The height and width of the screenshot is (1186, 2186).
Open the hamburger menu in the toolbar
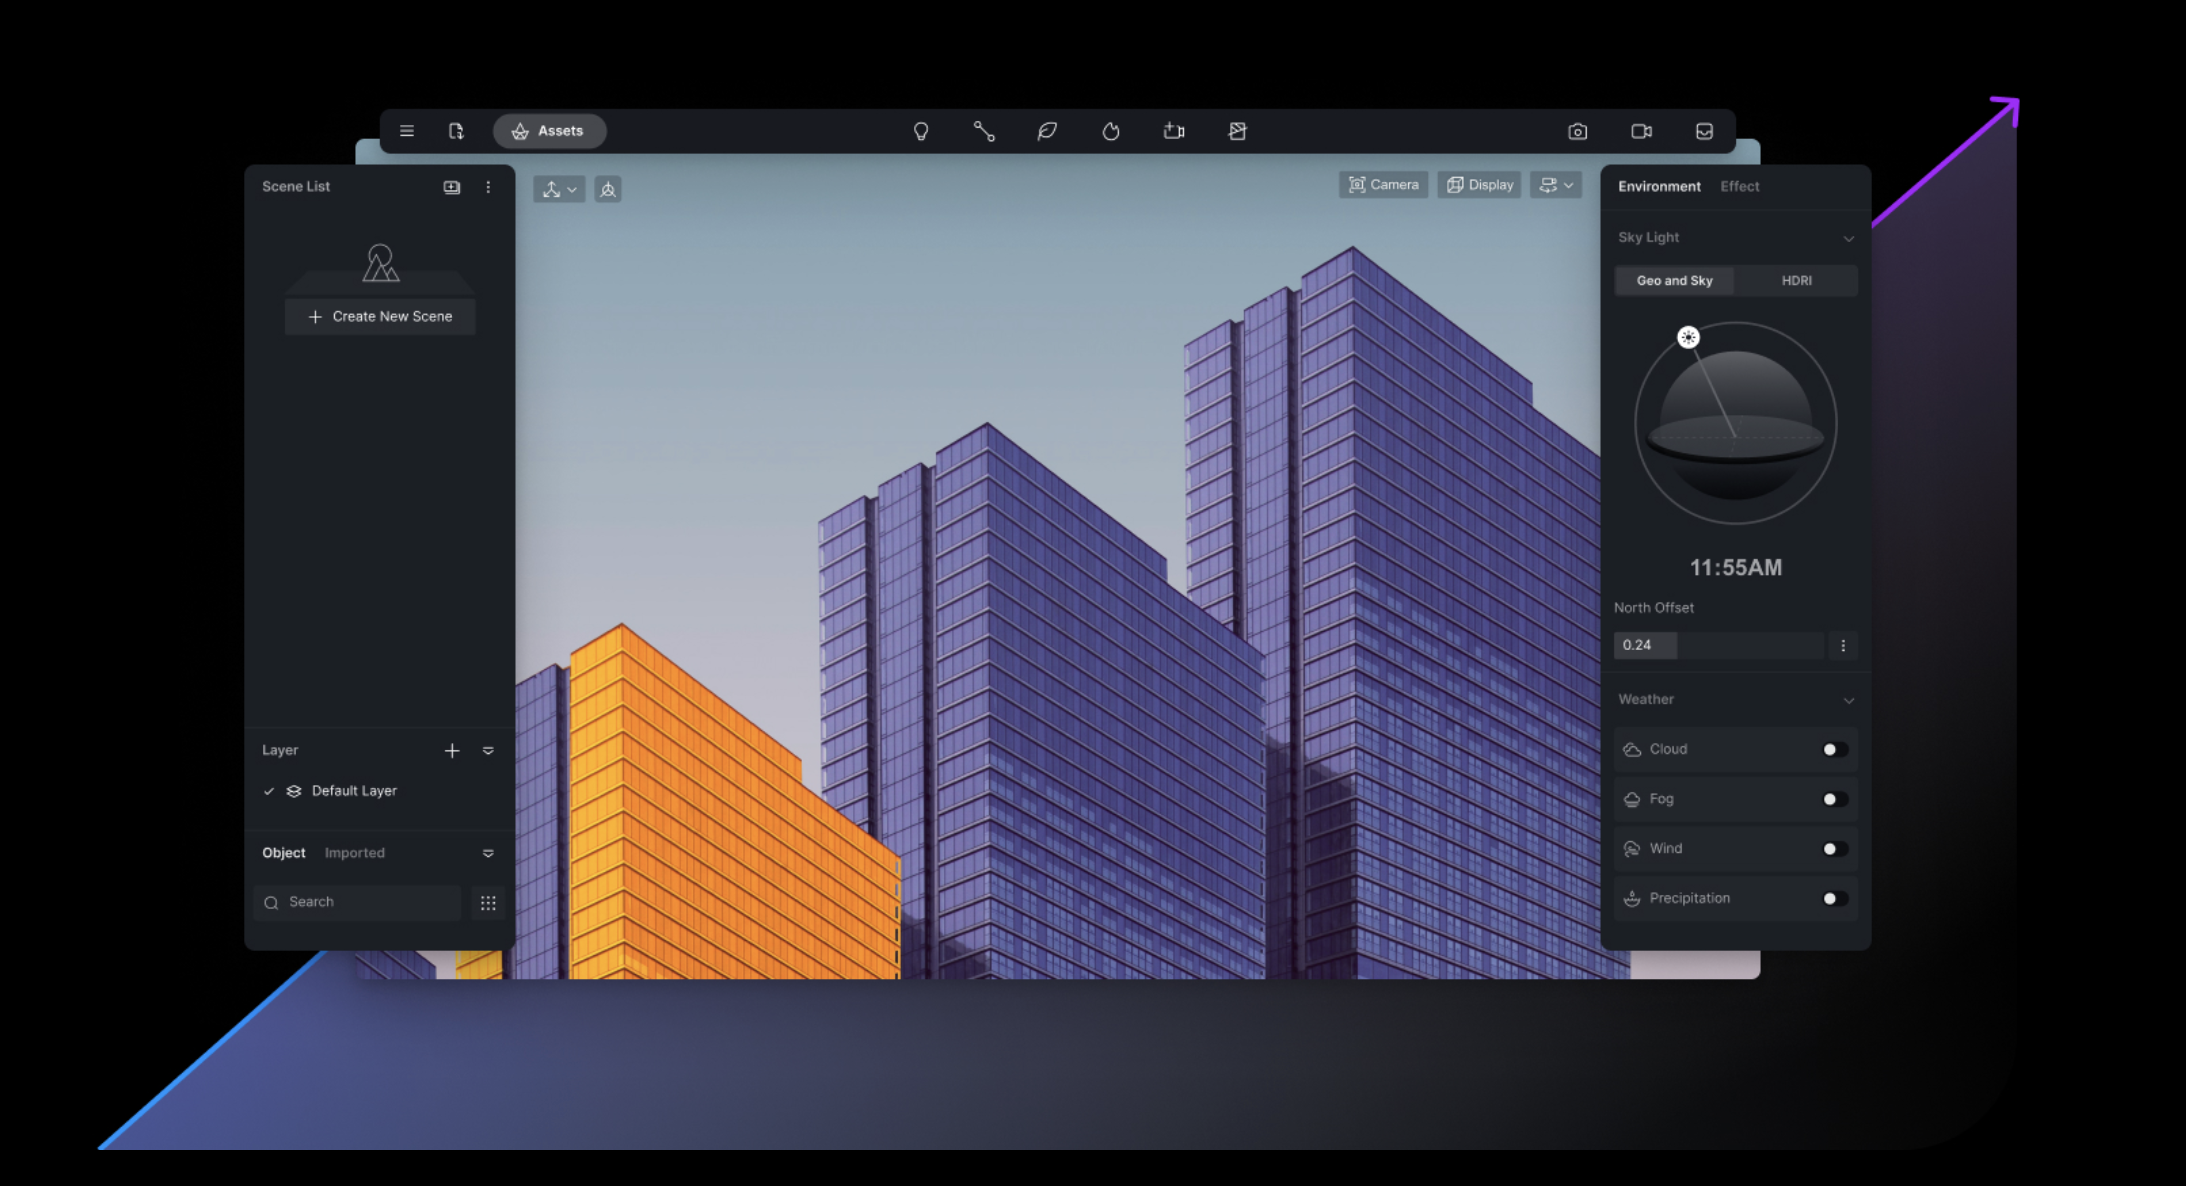click(406, 130)
